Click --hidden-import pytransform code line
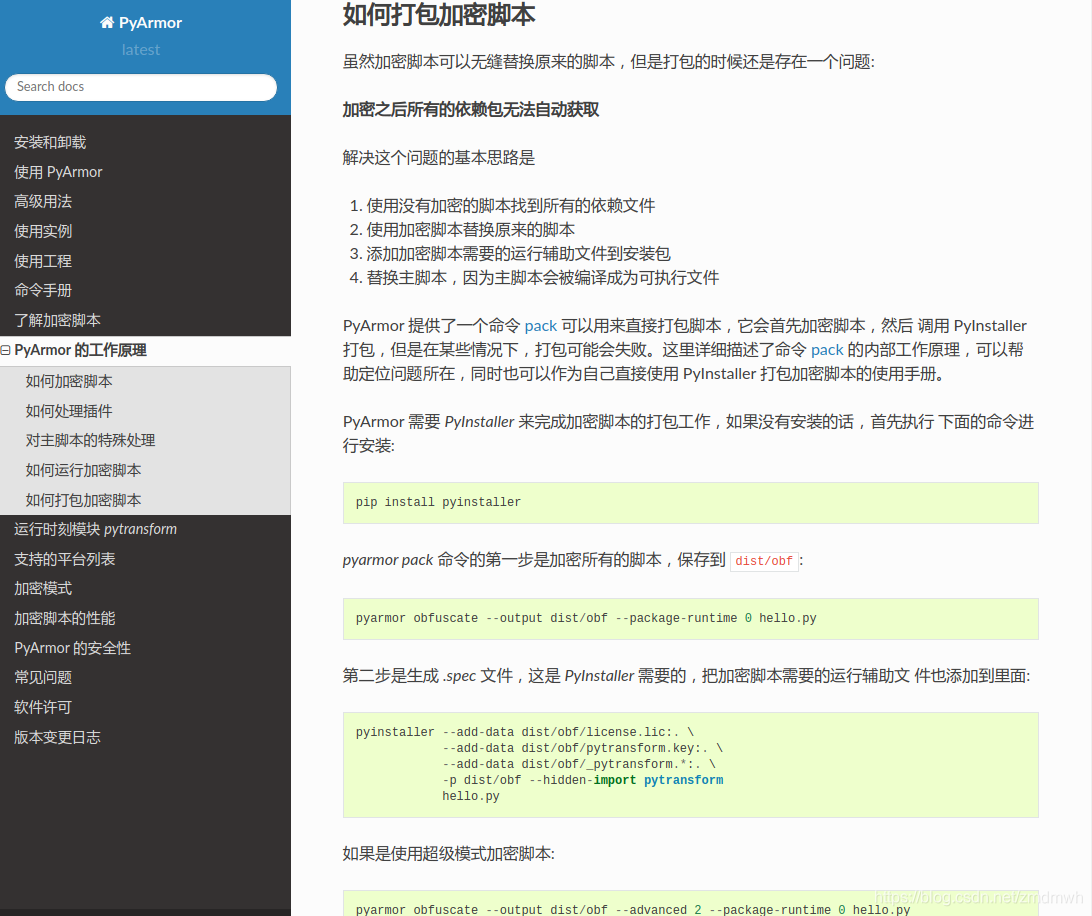The width and height of the screenshot is (1092, 916). click(x=583, y=780)
